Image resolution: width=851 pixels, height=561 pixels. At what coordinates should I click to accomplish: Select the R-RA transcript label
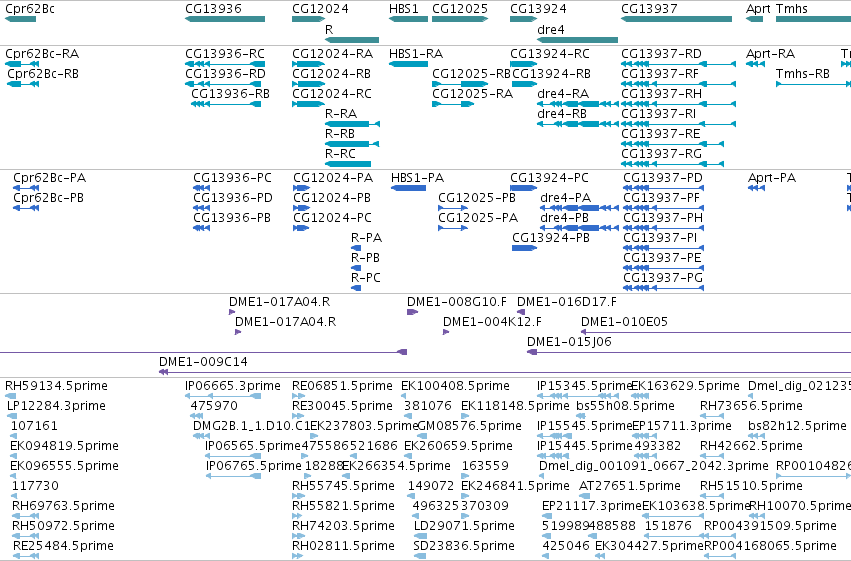pos(341,114)
